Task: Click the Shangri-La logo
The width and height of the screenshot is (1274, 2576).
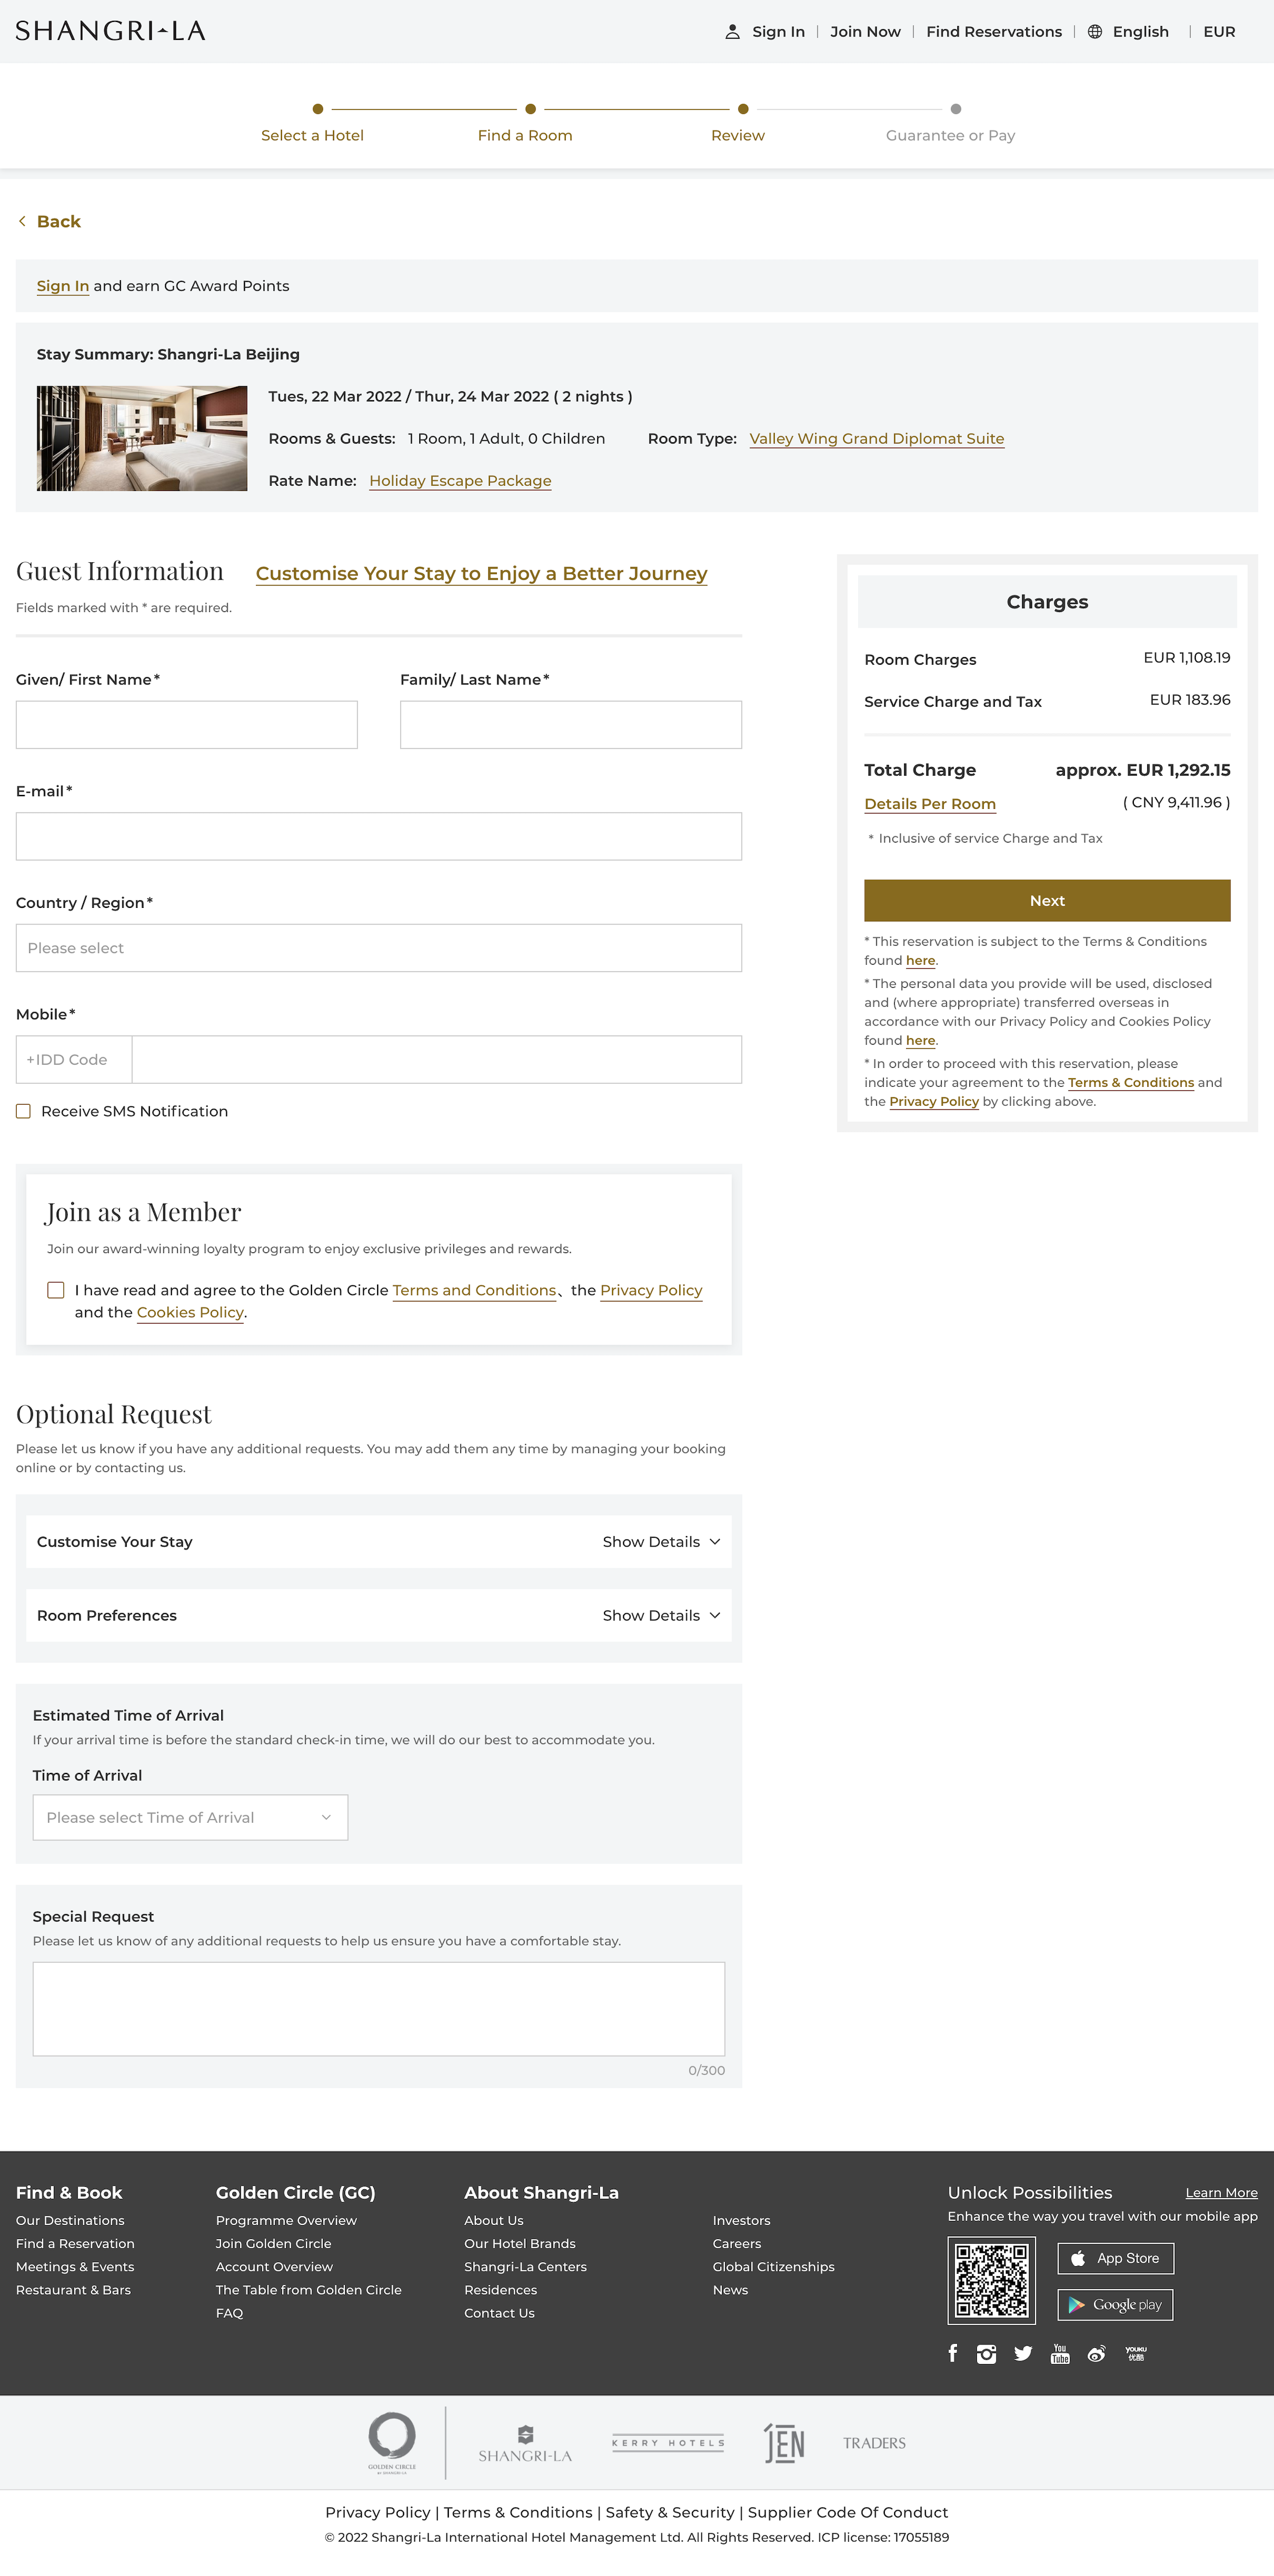Action: point(110,30)
